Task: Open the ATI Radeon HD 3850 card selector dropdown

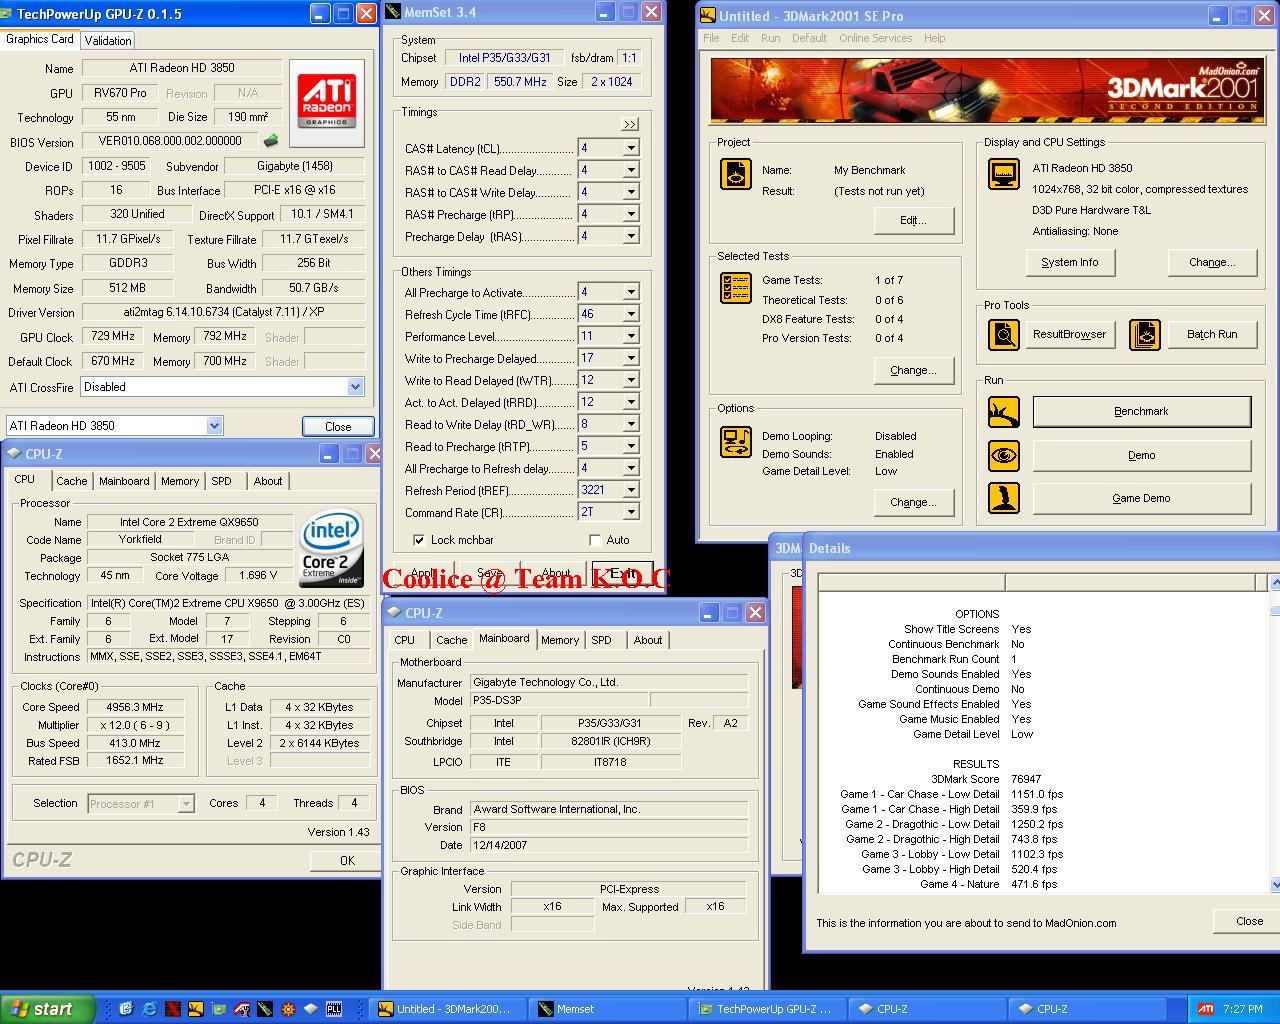Action: (214, 425)
